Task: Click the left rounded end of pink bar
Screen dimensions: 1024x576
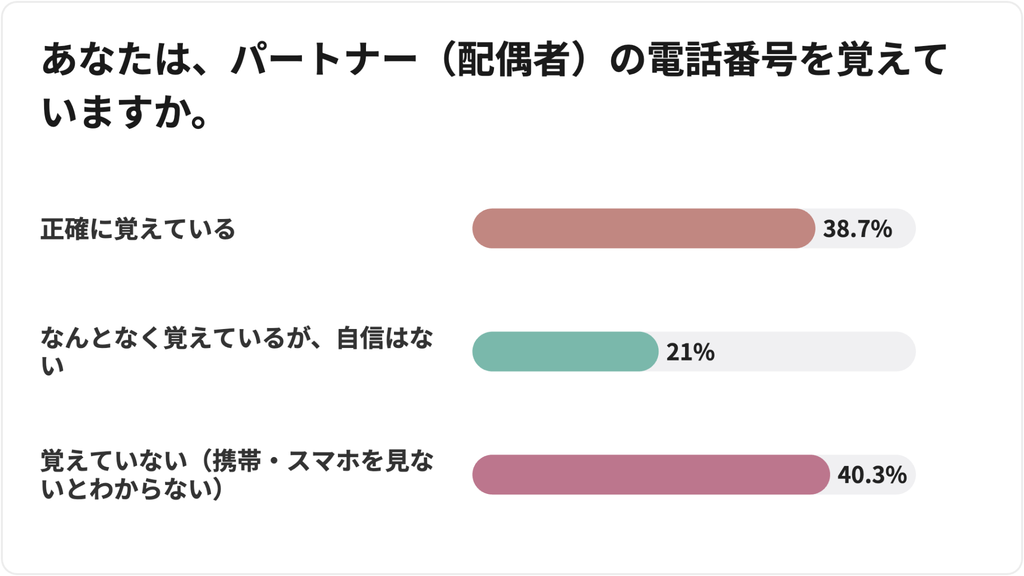Action: tap(483, 474)
